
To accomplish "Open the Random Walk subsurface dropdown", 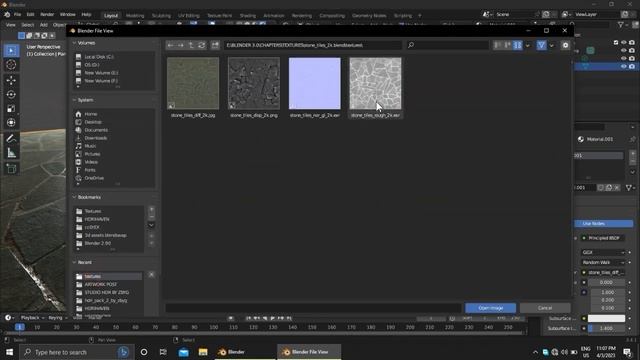I will coord(603,262).
